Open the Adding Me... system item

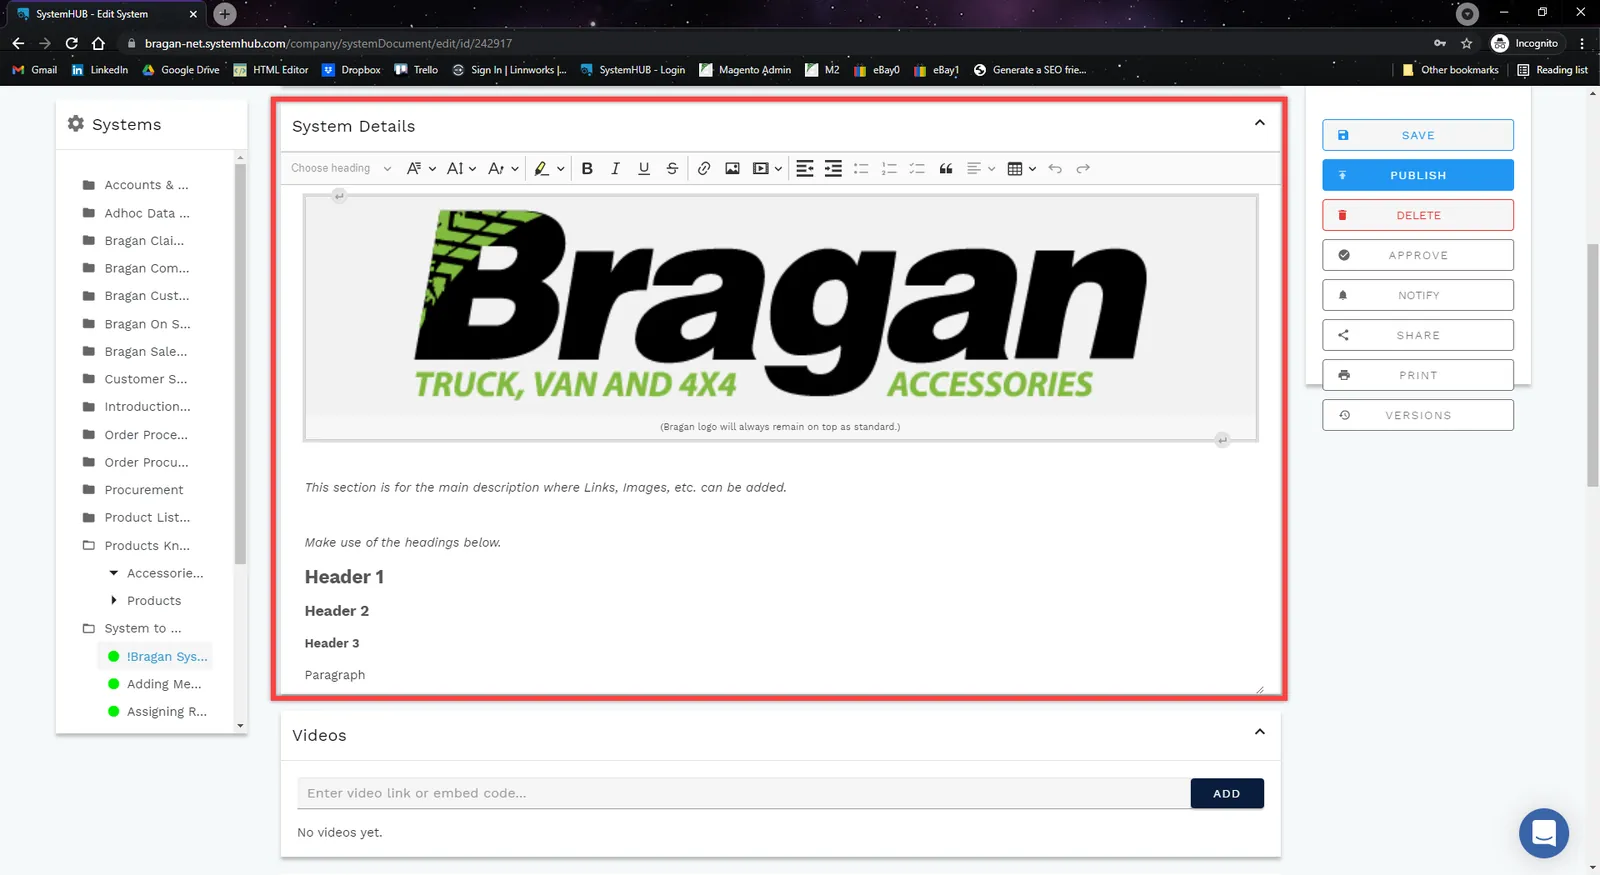pos(155,684)
